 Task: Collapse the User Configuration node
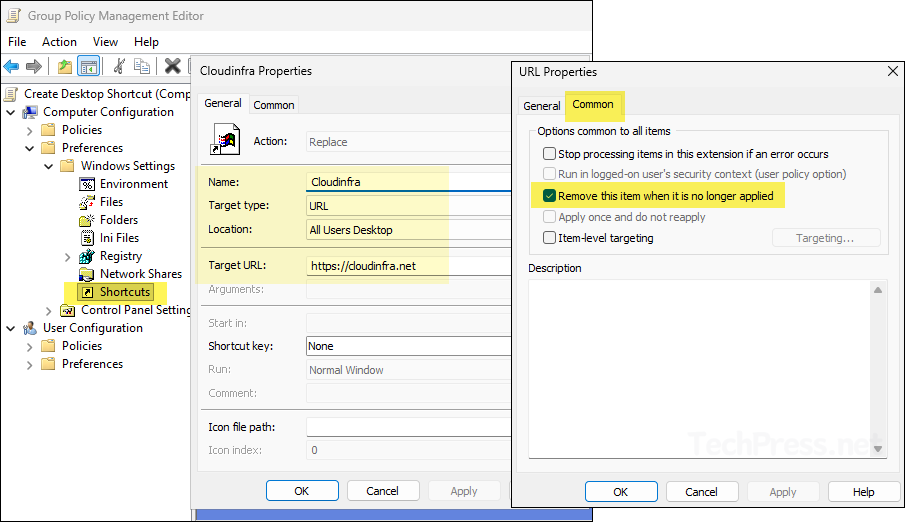coord(10,329)
